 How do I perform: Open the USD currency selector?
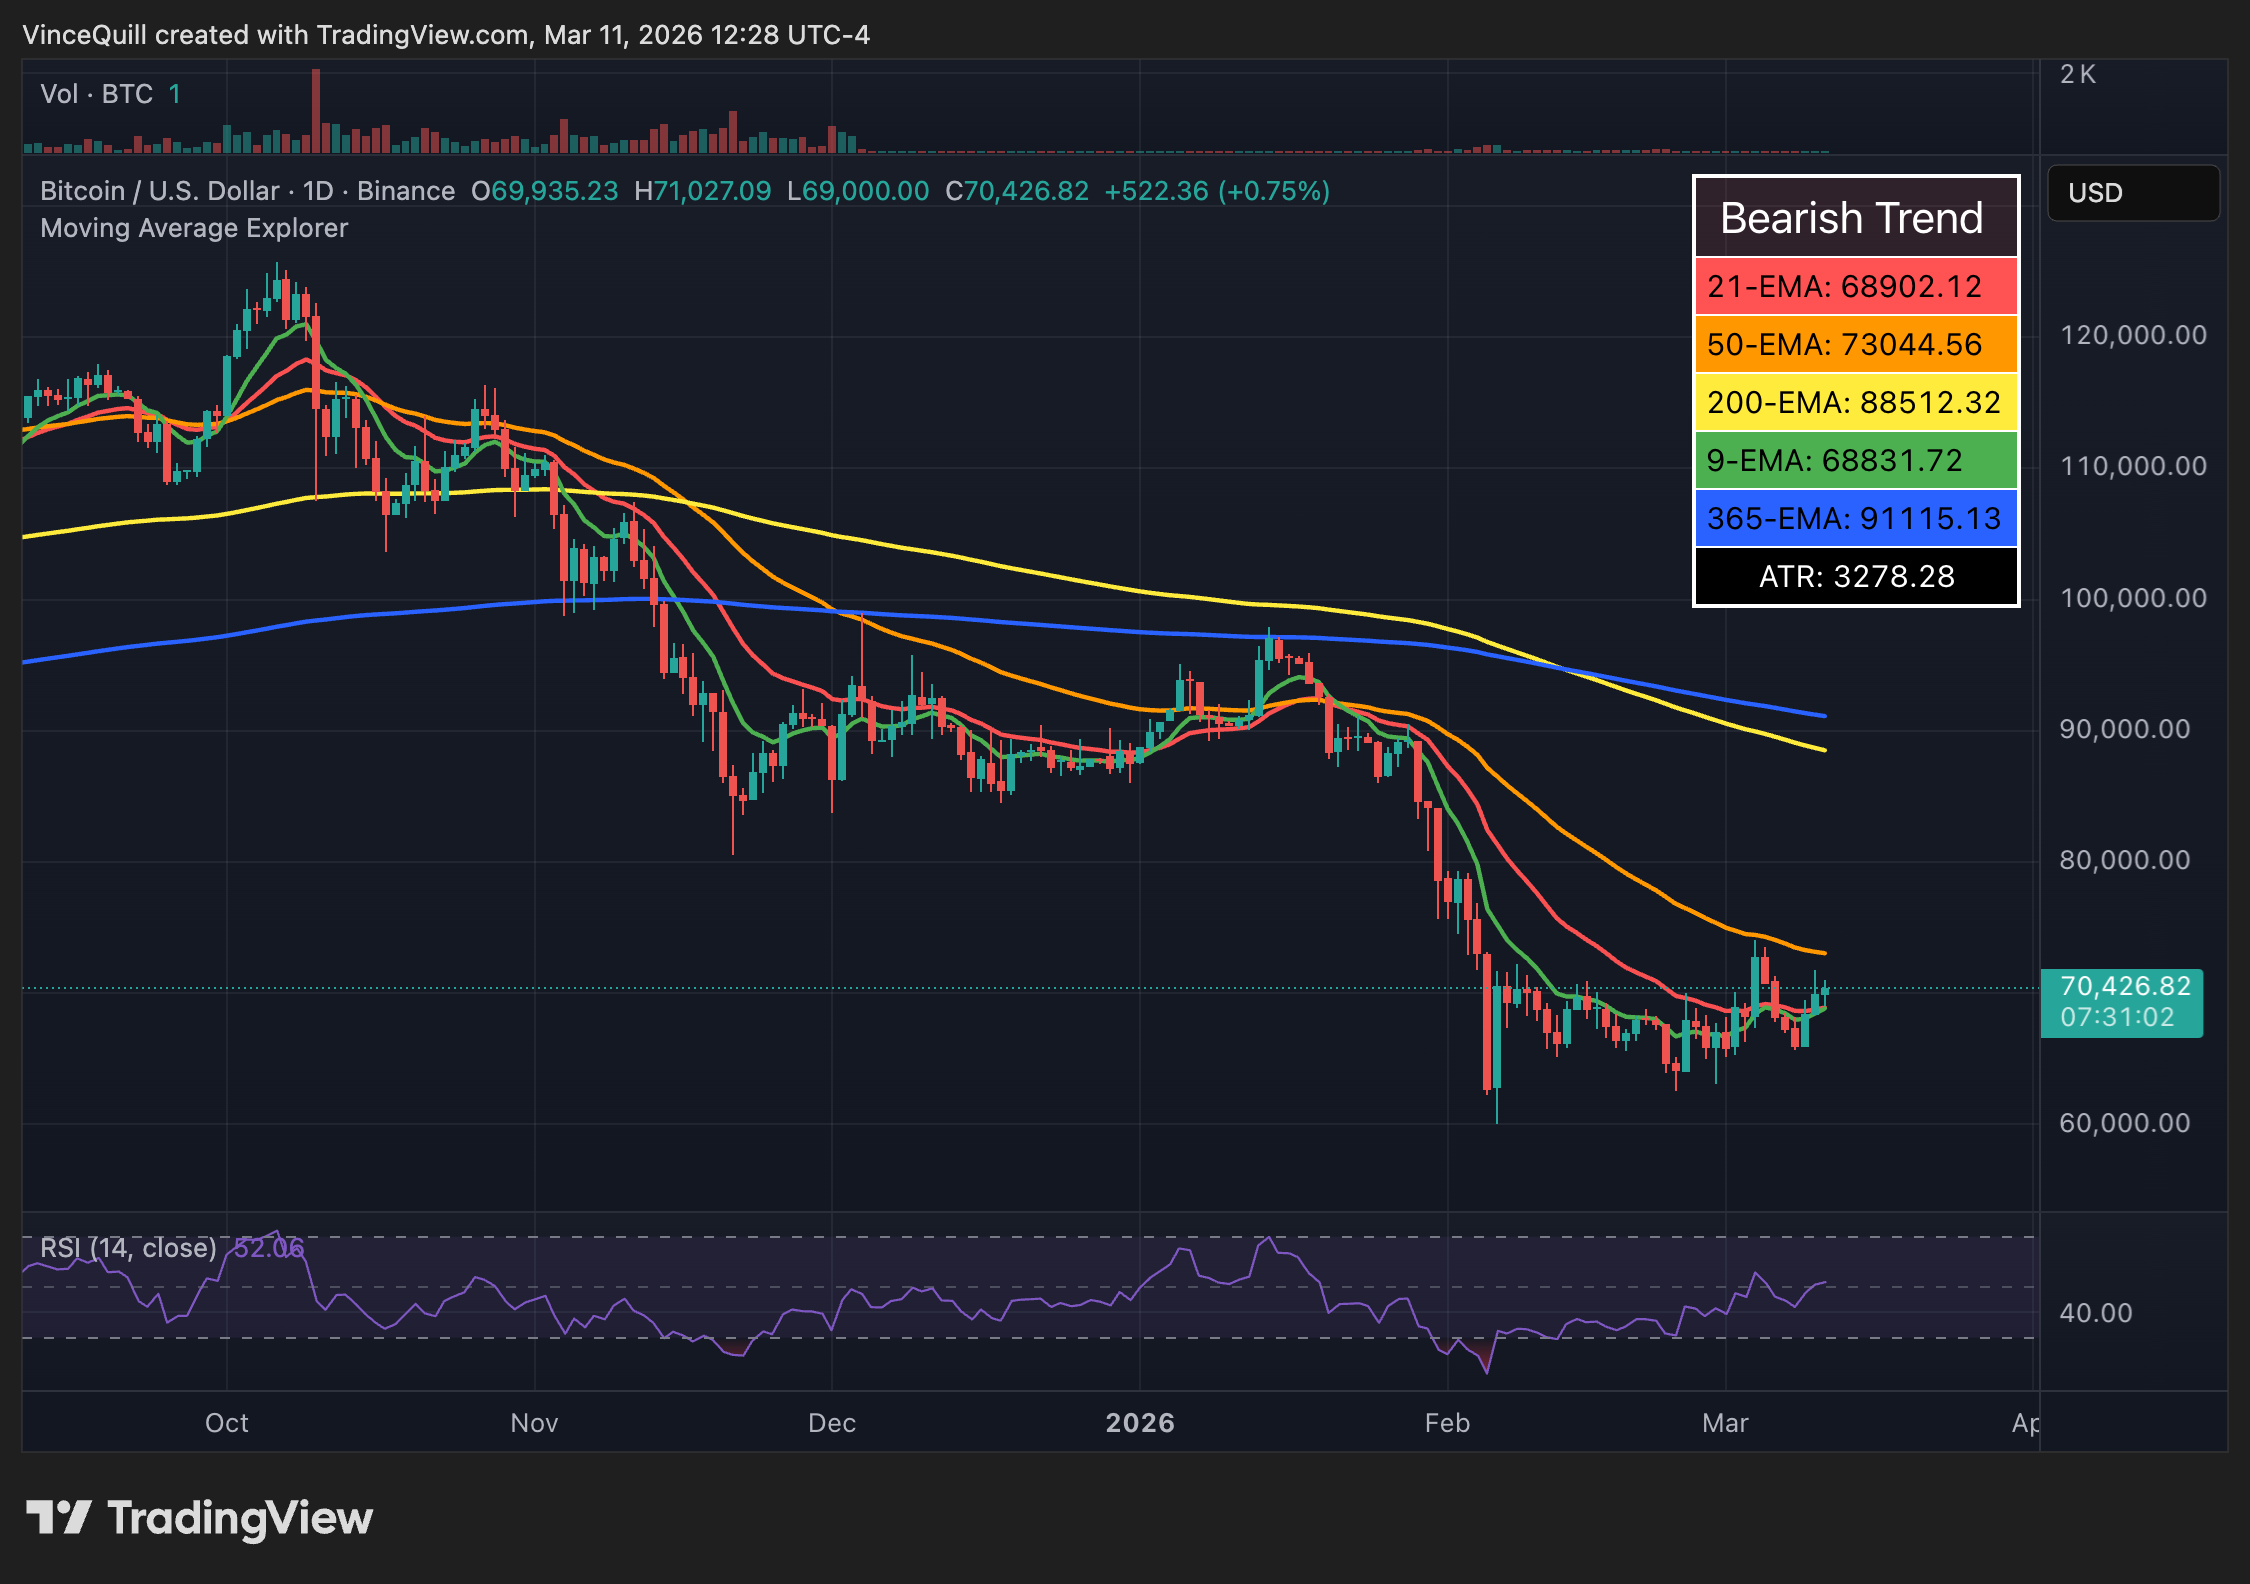click(x=2133, y=193)
